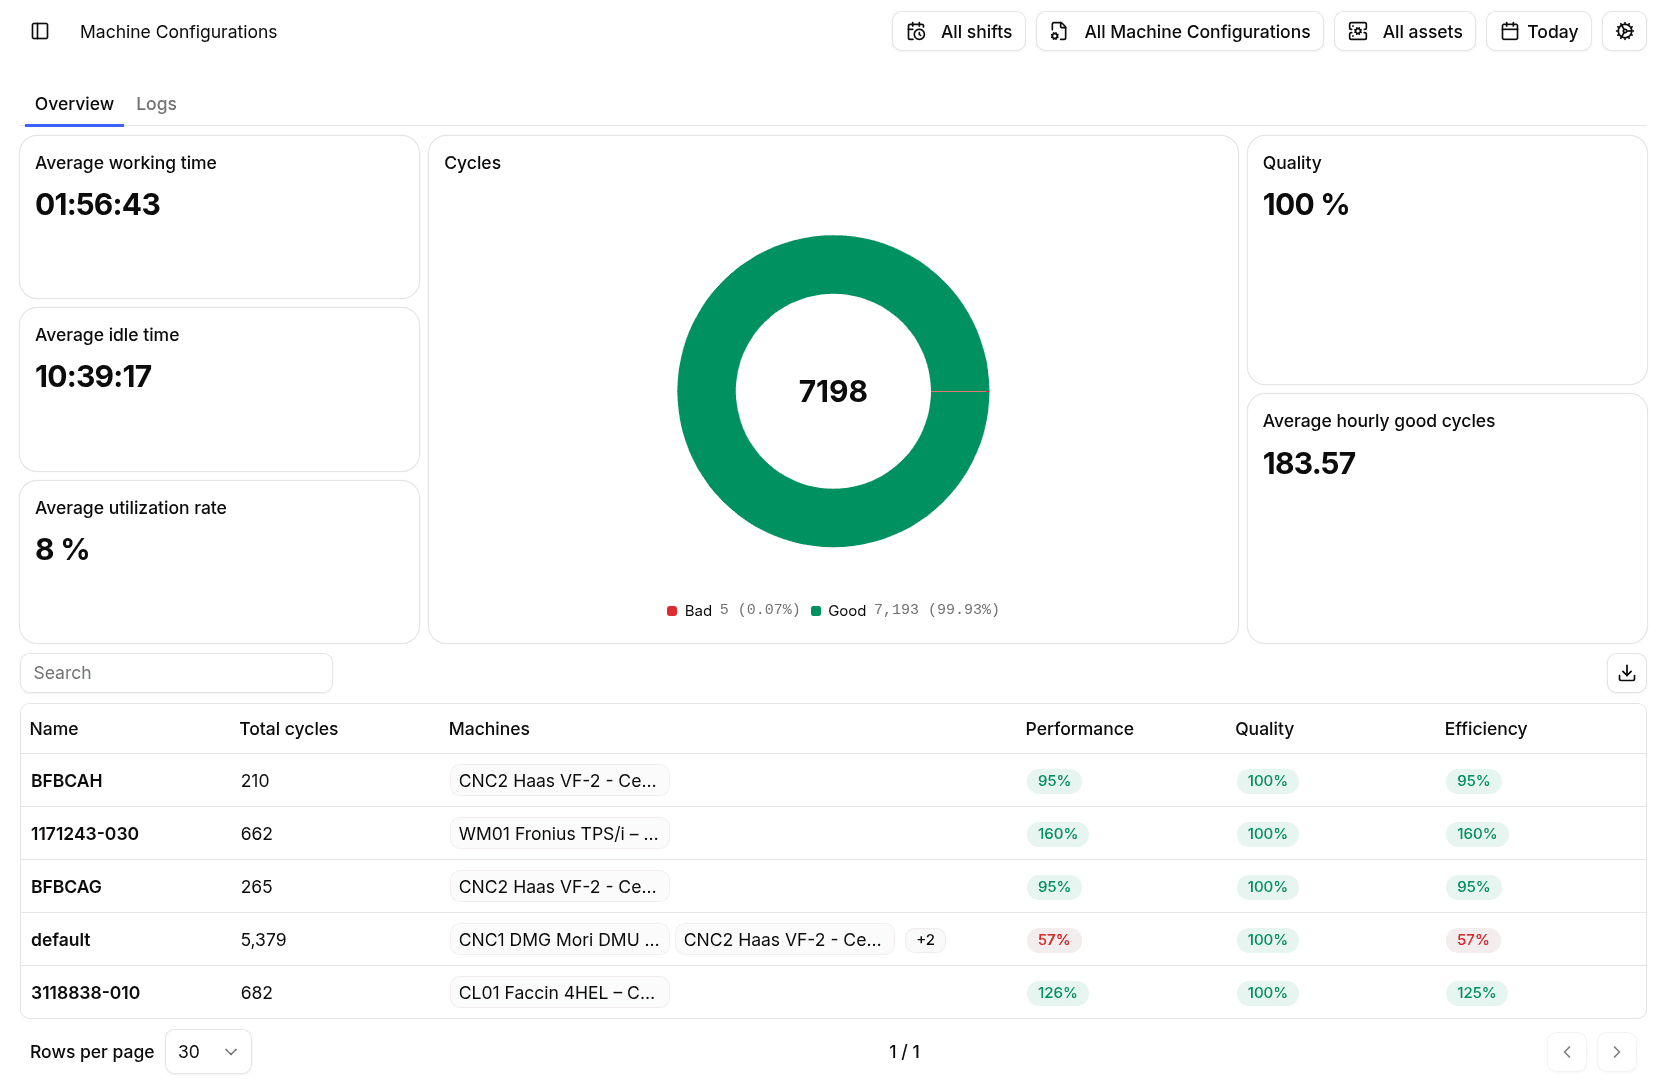Screen dimensions: 1660x1080
Task: Click the 662 total cycles cell
Action: coord(256,834)
